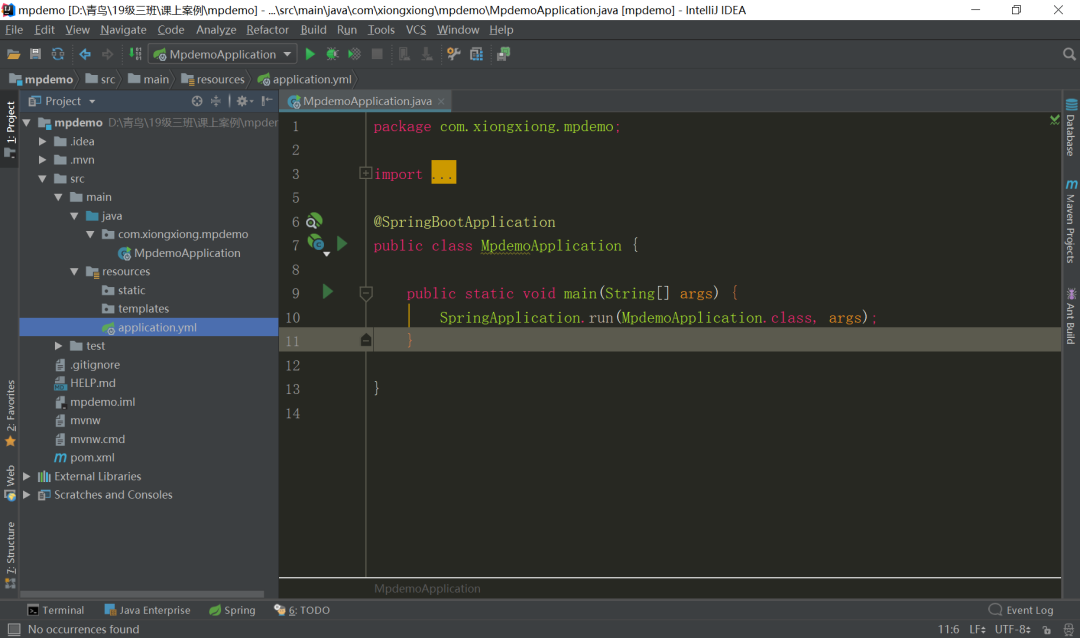Hide the Project panel with the hide icon
The image size is (1080, 638).
tap(267, 101)
